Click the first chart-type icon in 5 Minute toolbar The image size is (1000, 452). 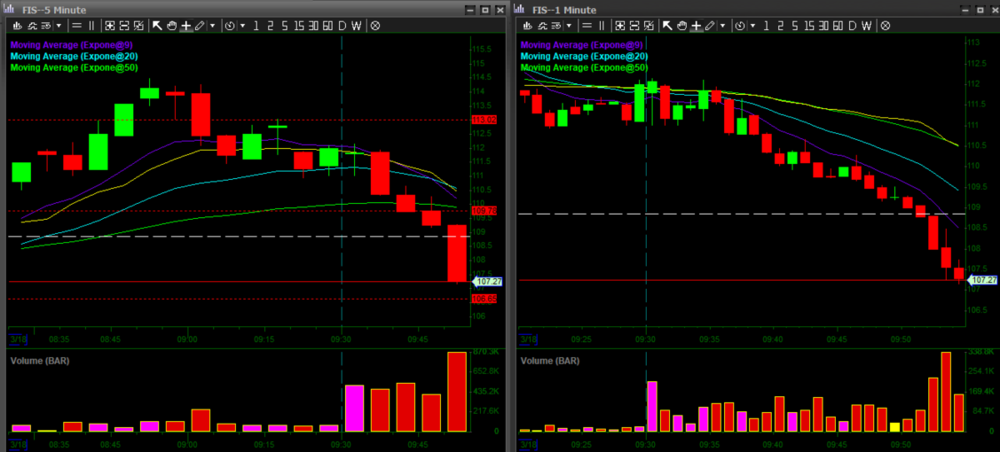tap(17, 25)
